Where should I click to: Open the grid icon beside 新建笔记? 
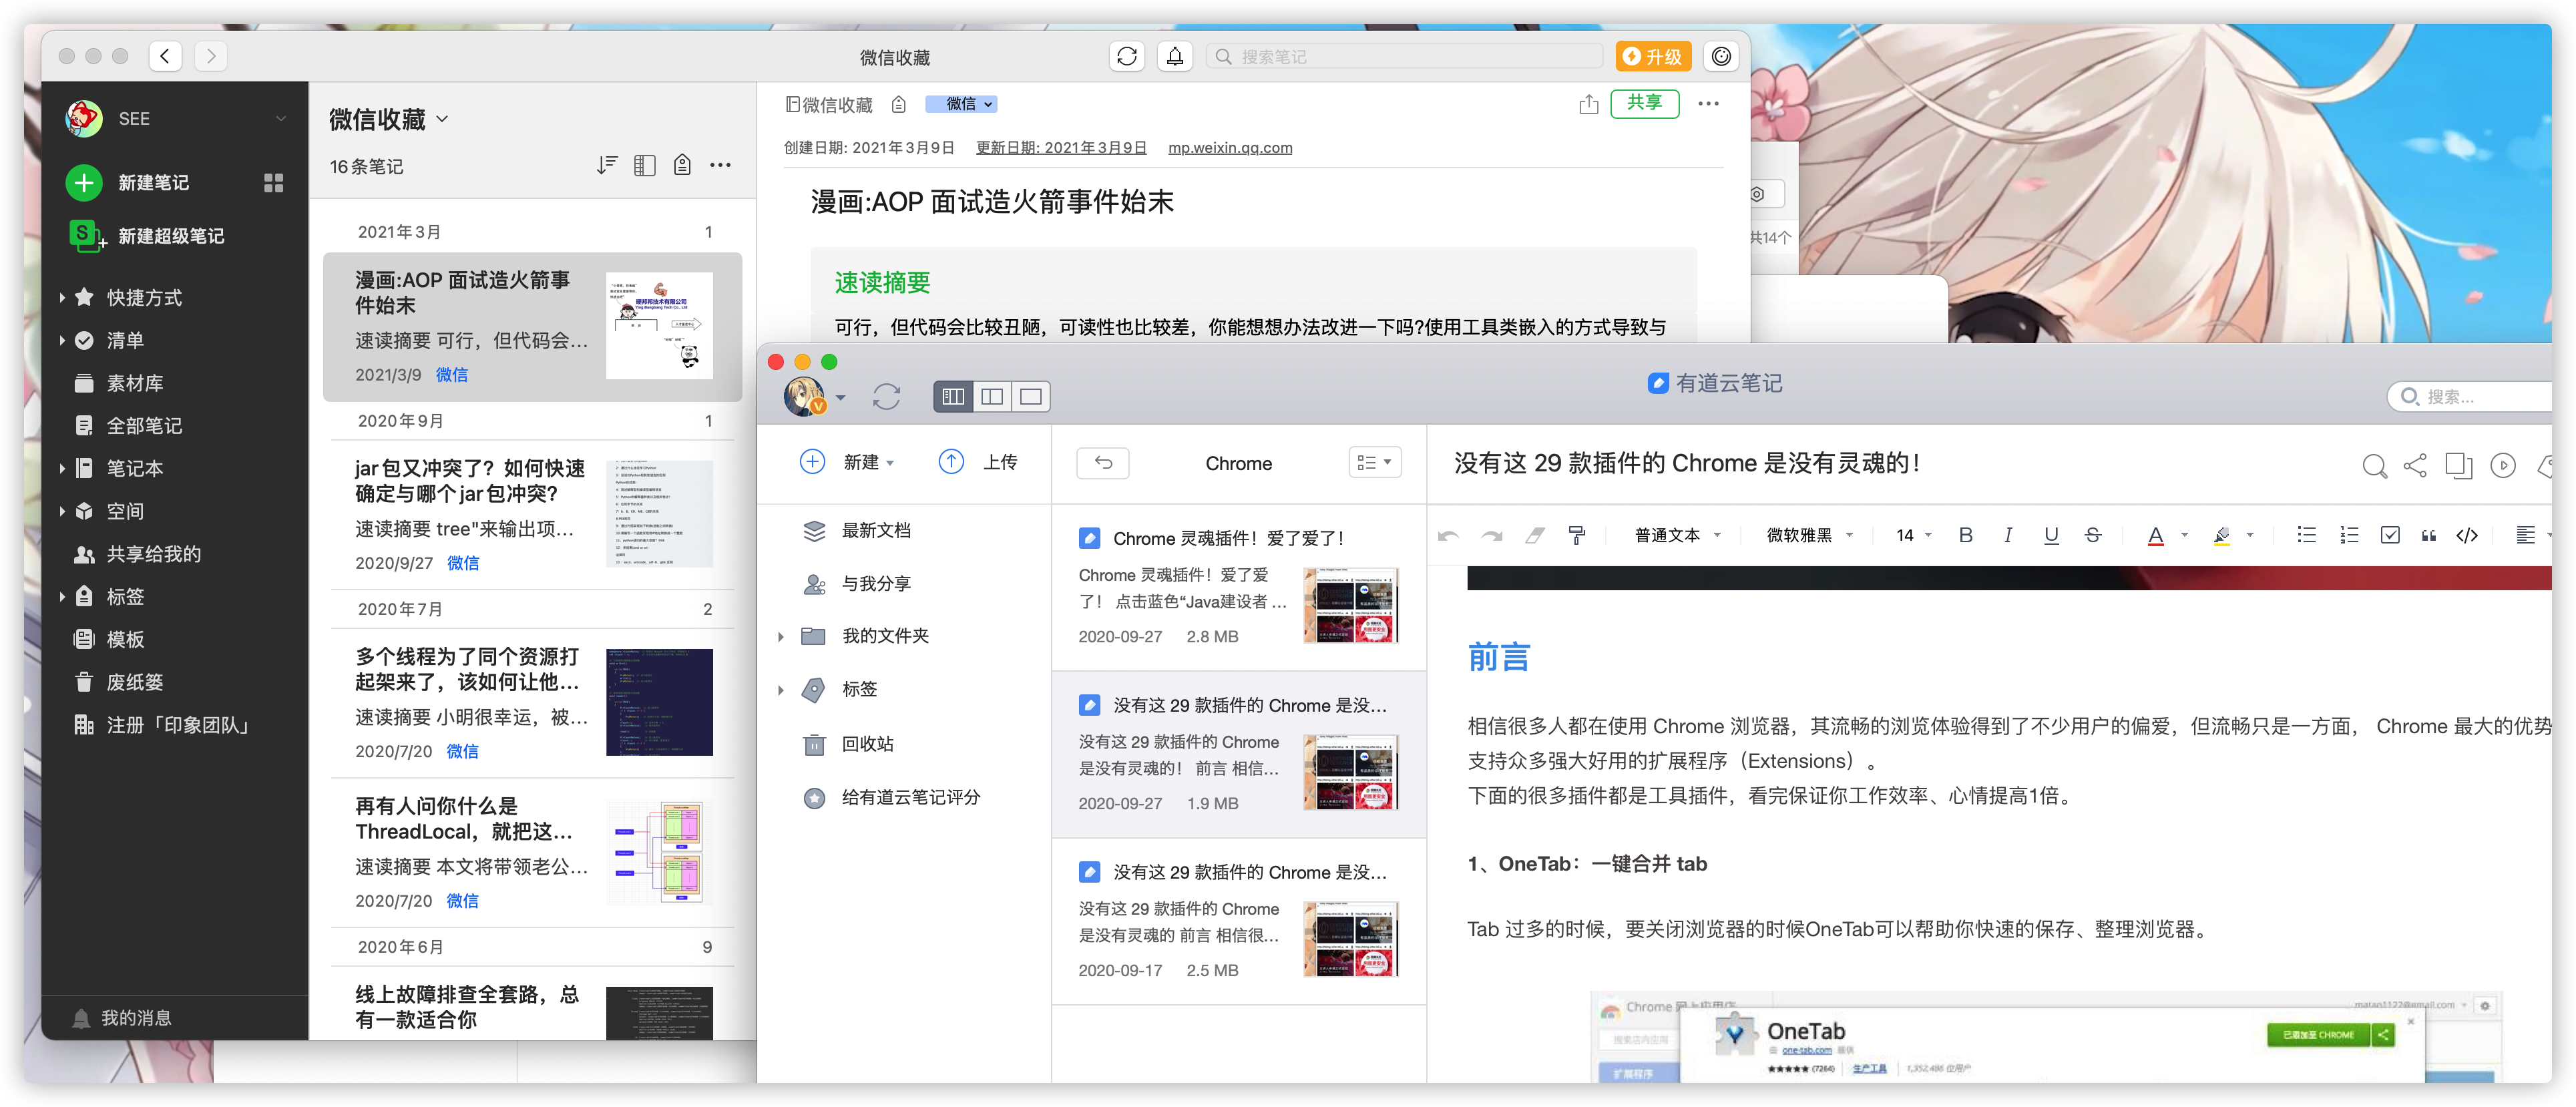[x=273, y=183]
